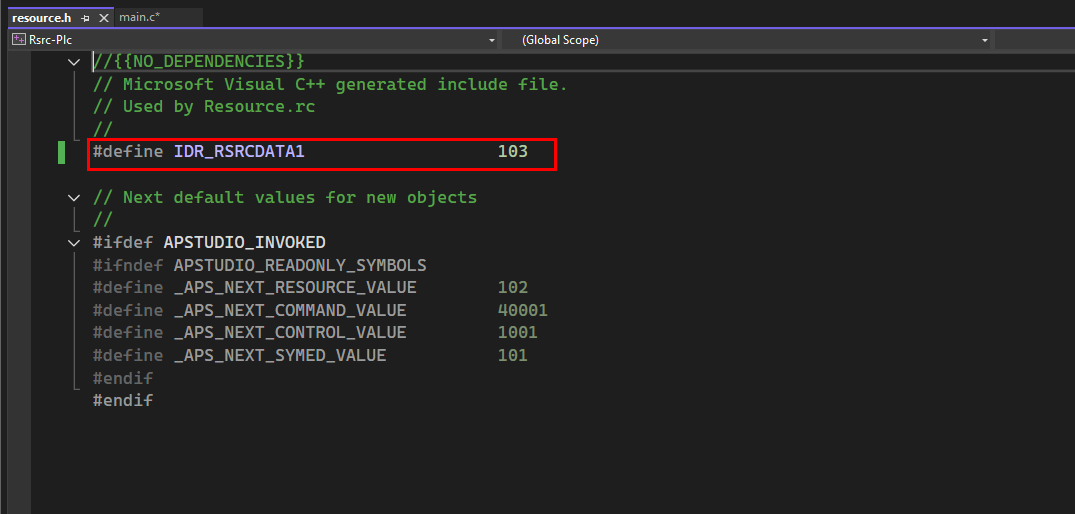Click _APS_NEXT_COMMAND_VALUE macro name
Screen dimensions: 1075x514
tap(290, 310)
